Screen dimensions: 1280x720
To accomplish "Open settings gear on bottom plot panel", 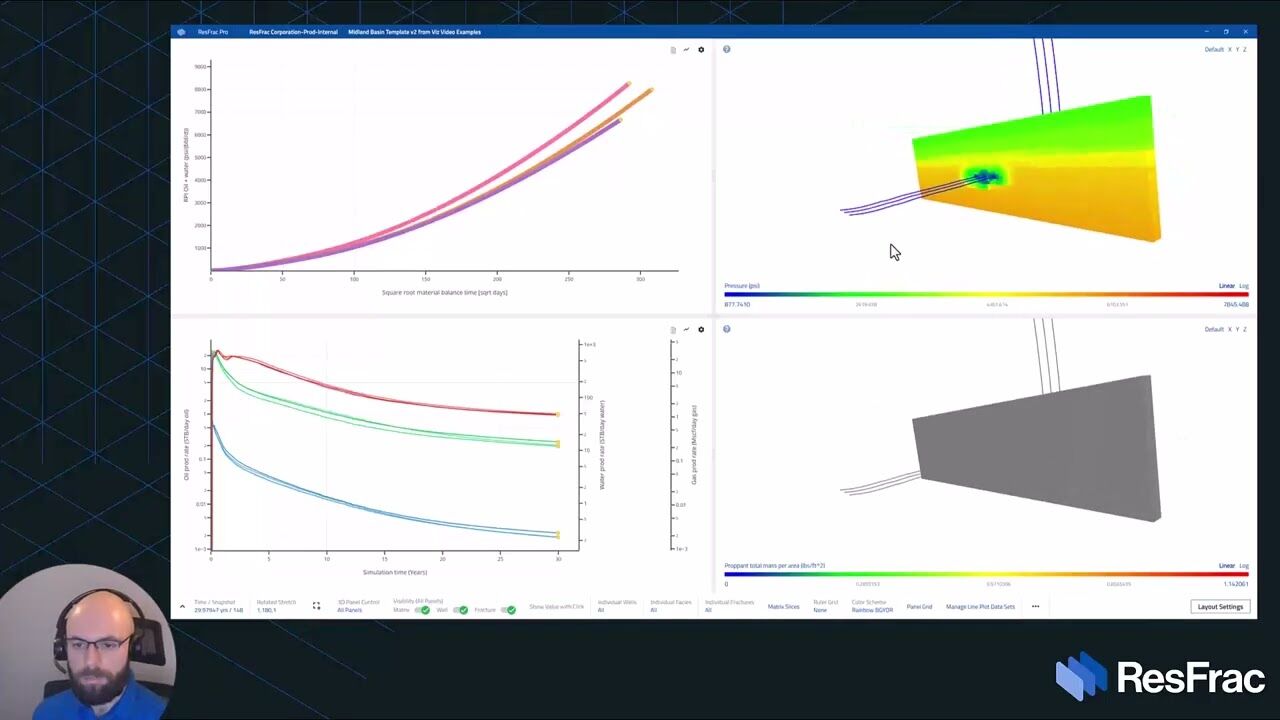I will 701,329.
